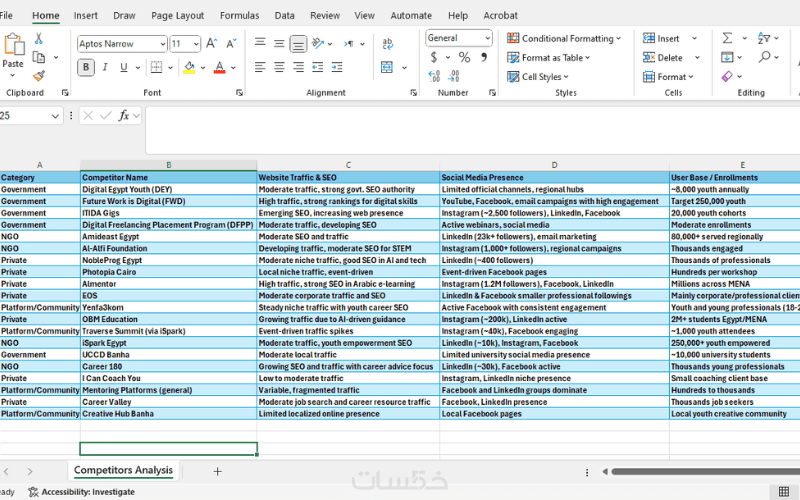800x500 pixels.
Task: Switch to the Formulas tab
Action: click(240, 16)
